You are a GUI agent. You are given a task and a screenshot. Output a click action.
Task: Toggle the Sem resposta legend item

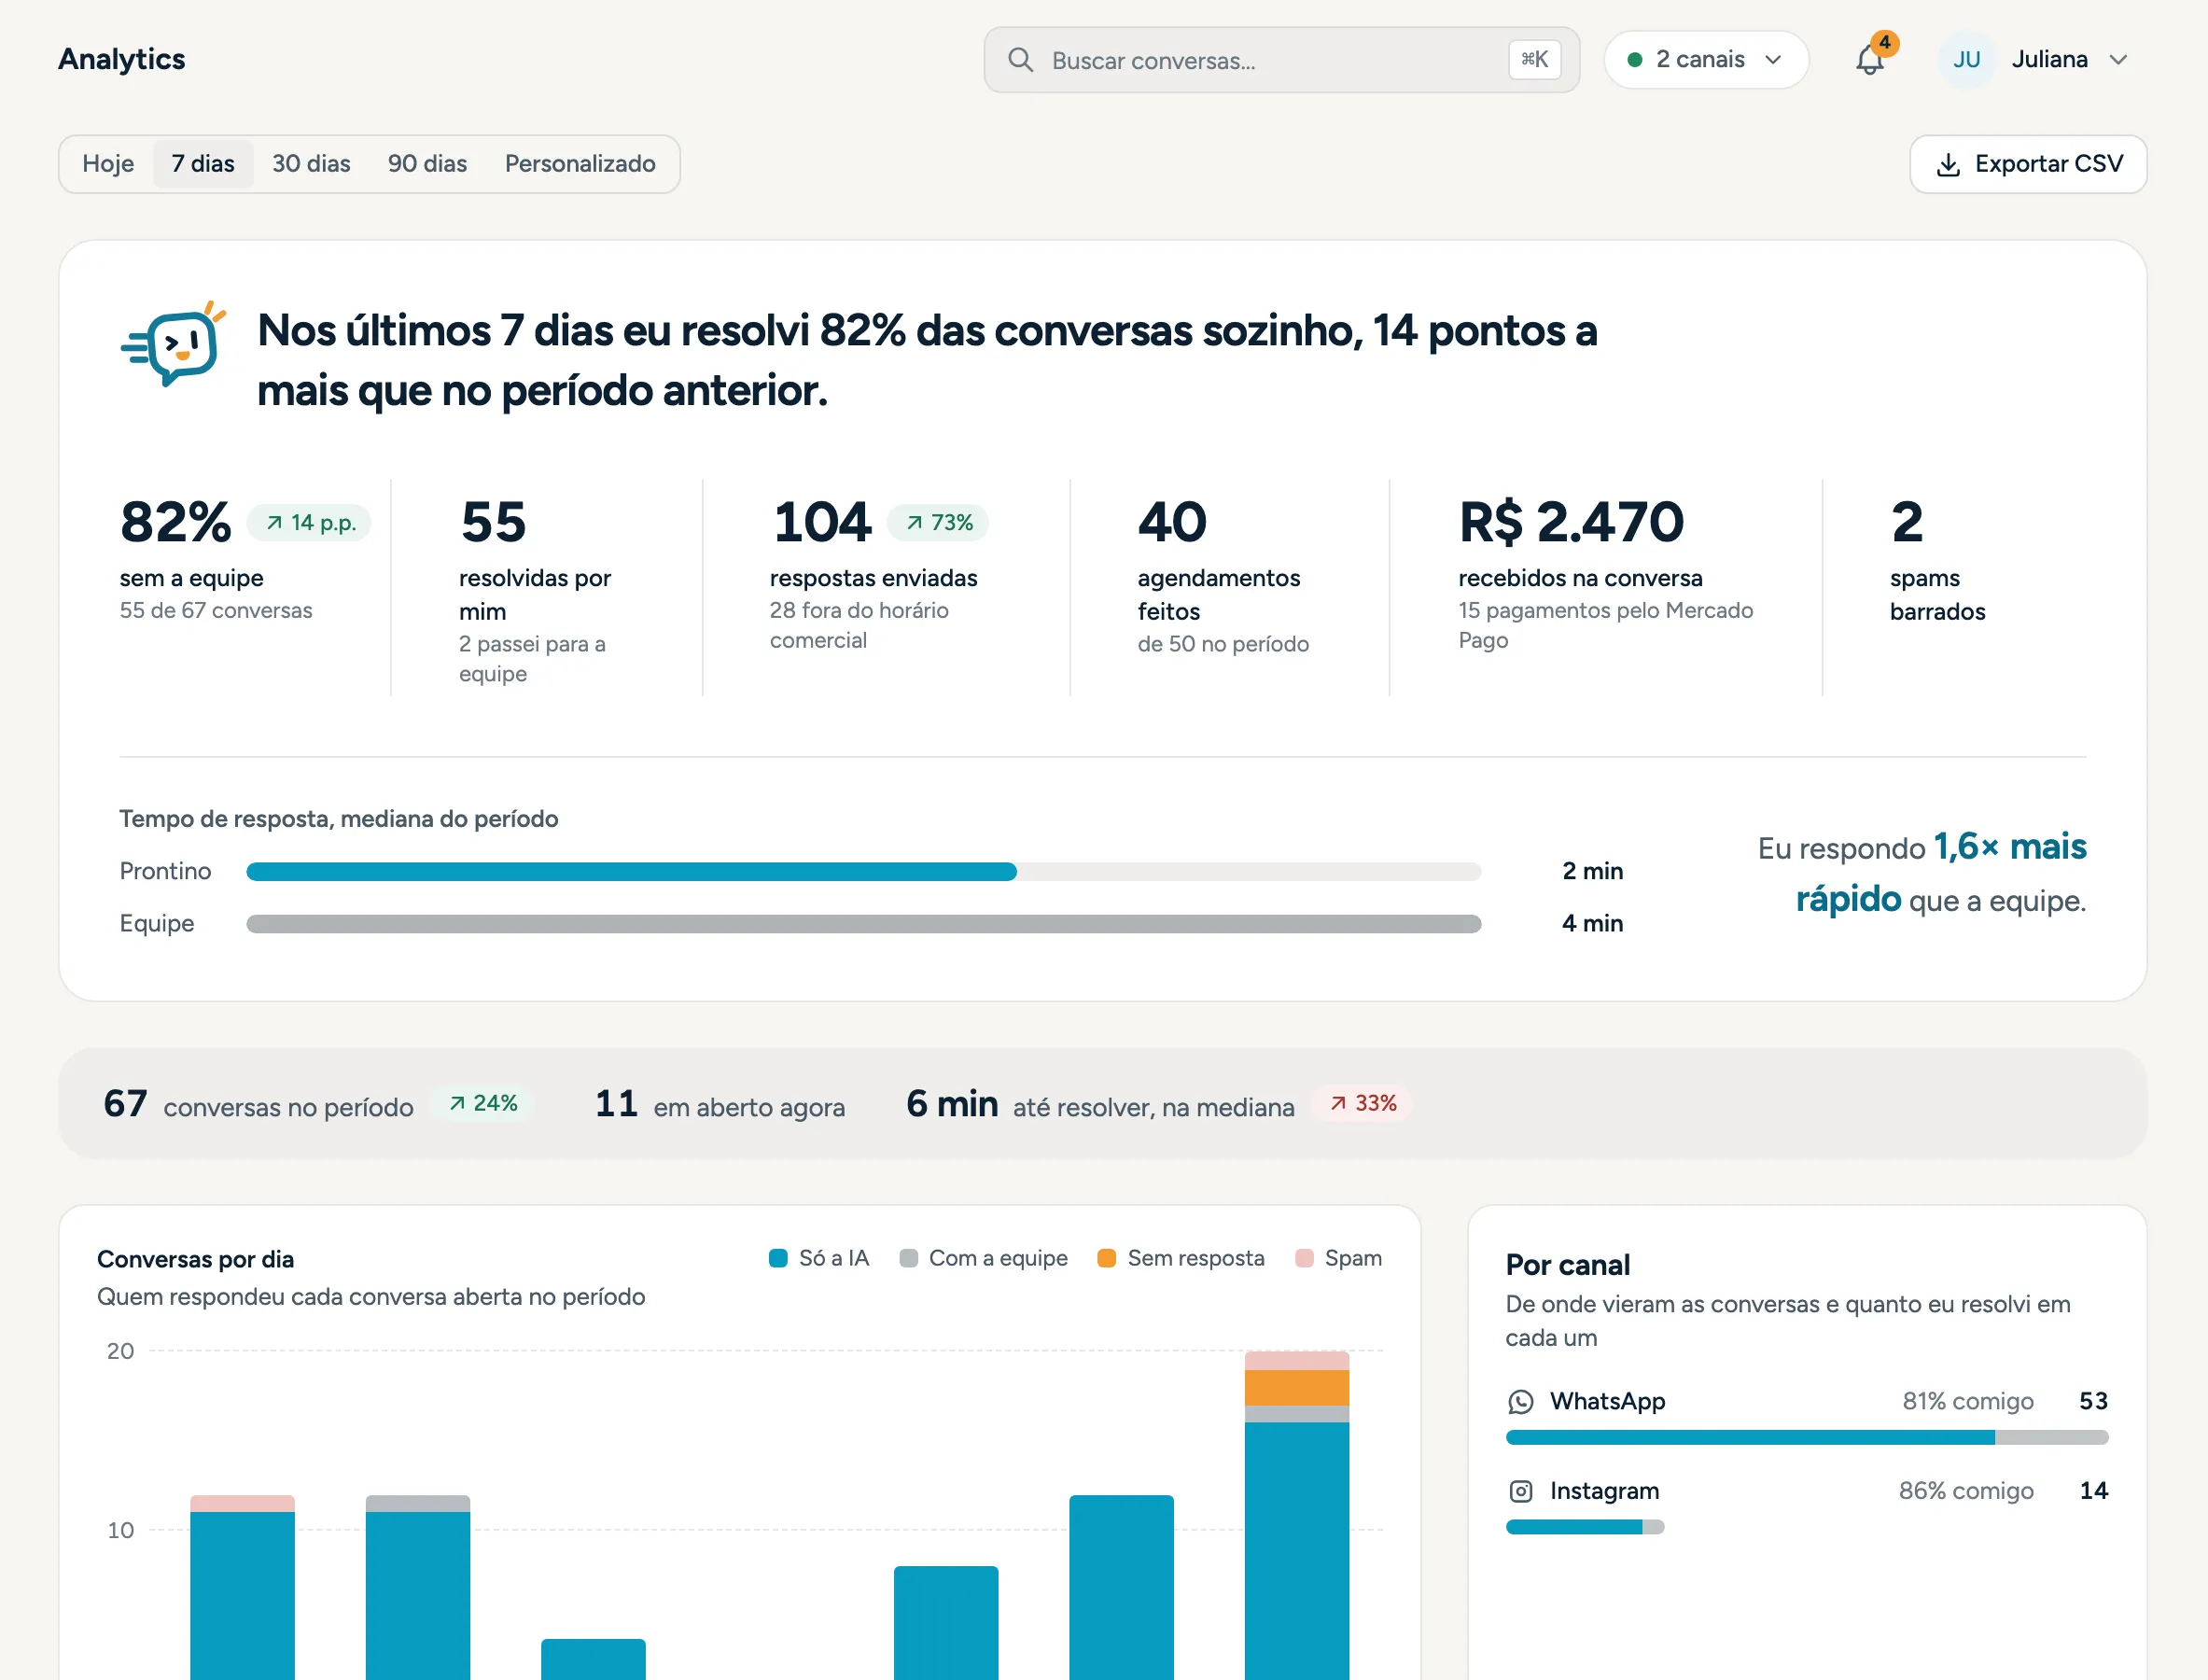[x=1181, y=1258]
